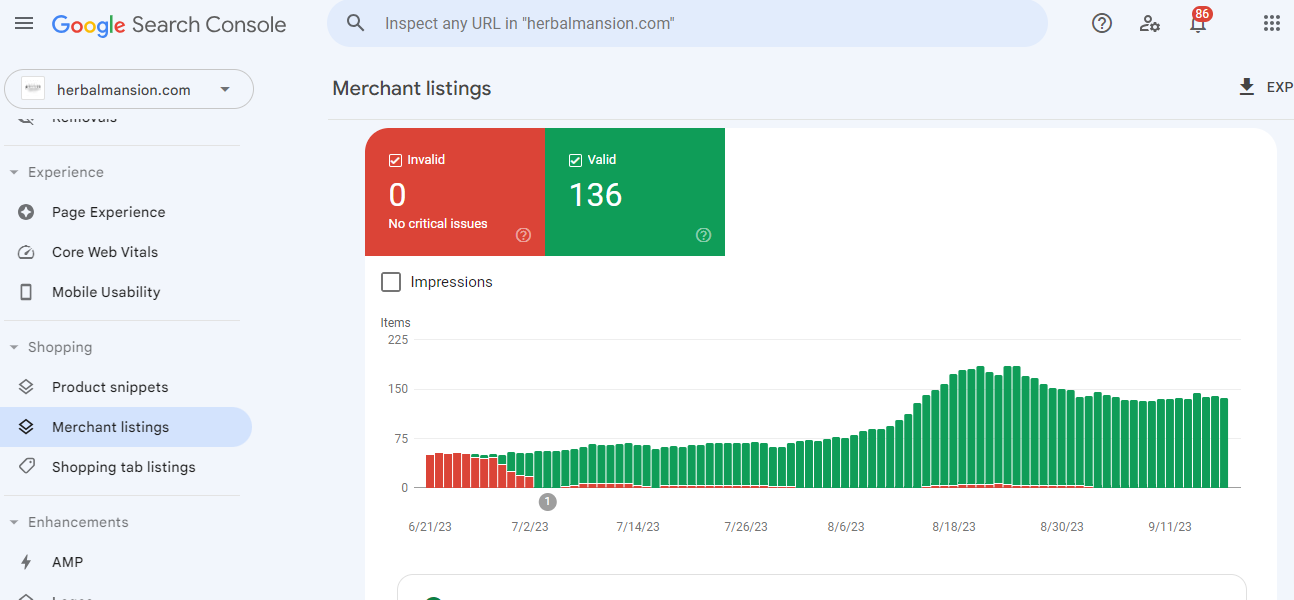Enable the Impressions checkbox

click(391, 282)
